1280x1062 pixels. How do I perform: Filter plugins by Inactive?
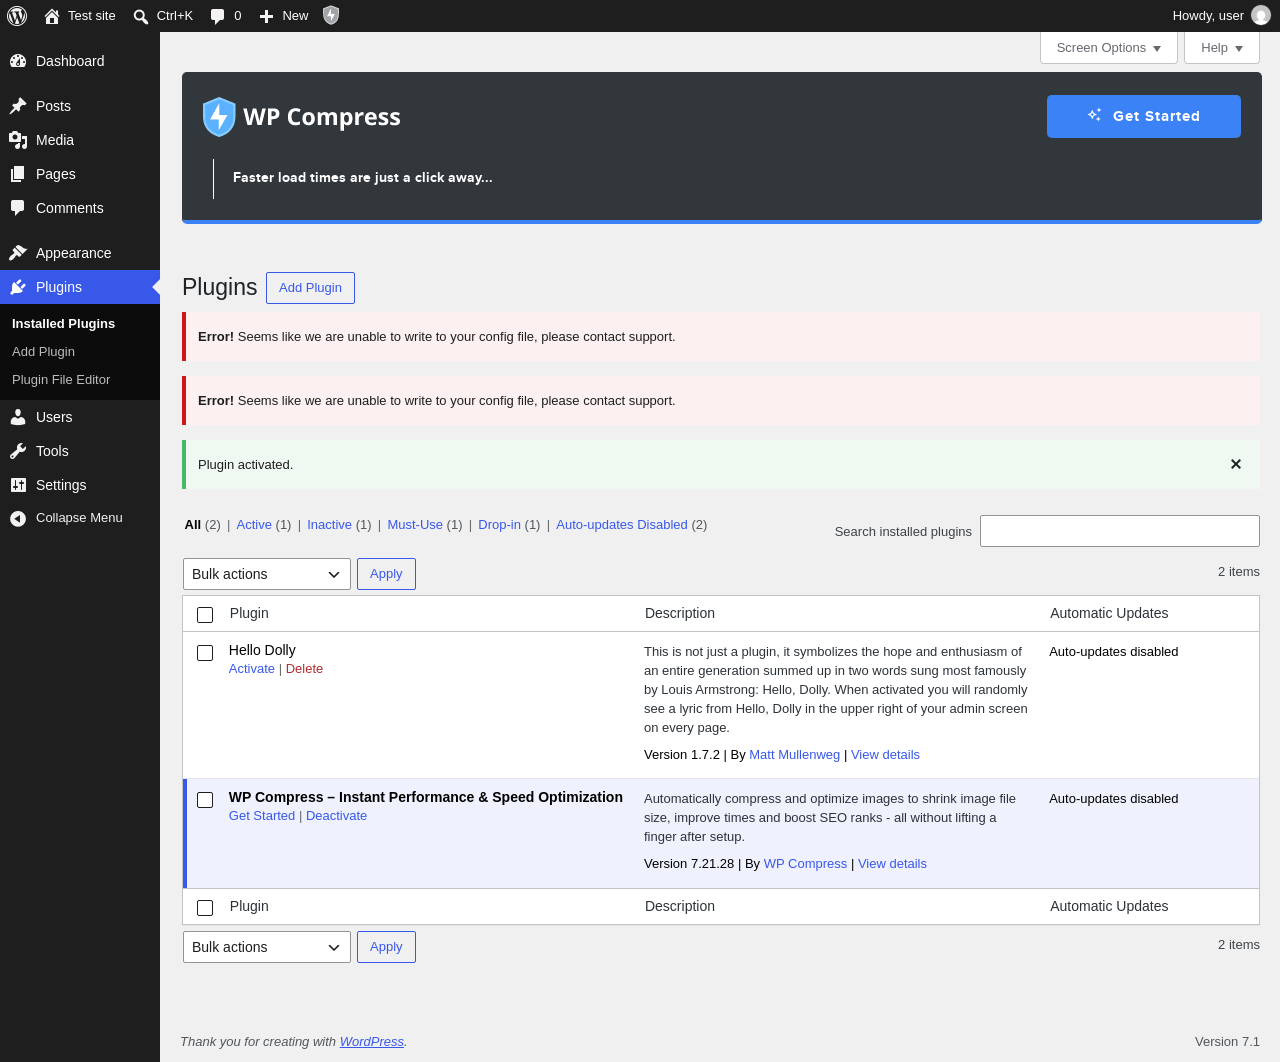(x=329, y=525)
